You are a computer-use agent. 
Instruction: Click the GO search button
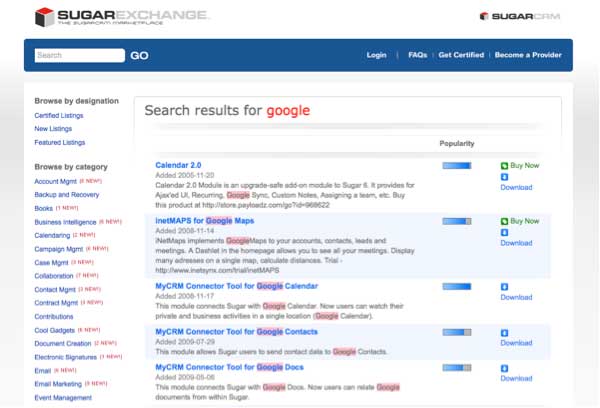[139, 55]
